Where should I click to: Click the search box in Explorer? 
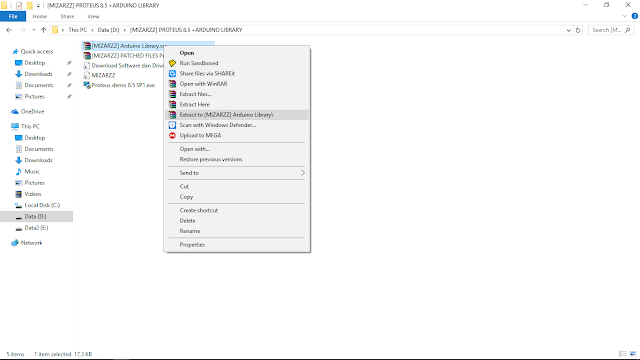[x=611, y=30]
